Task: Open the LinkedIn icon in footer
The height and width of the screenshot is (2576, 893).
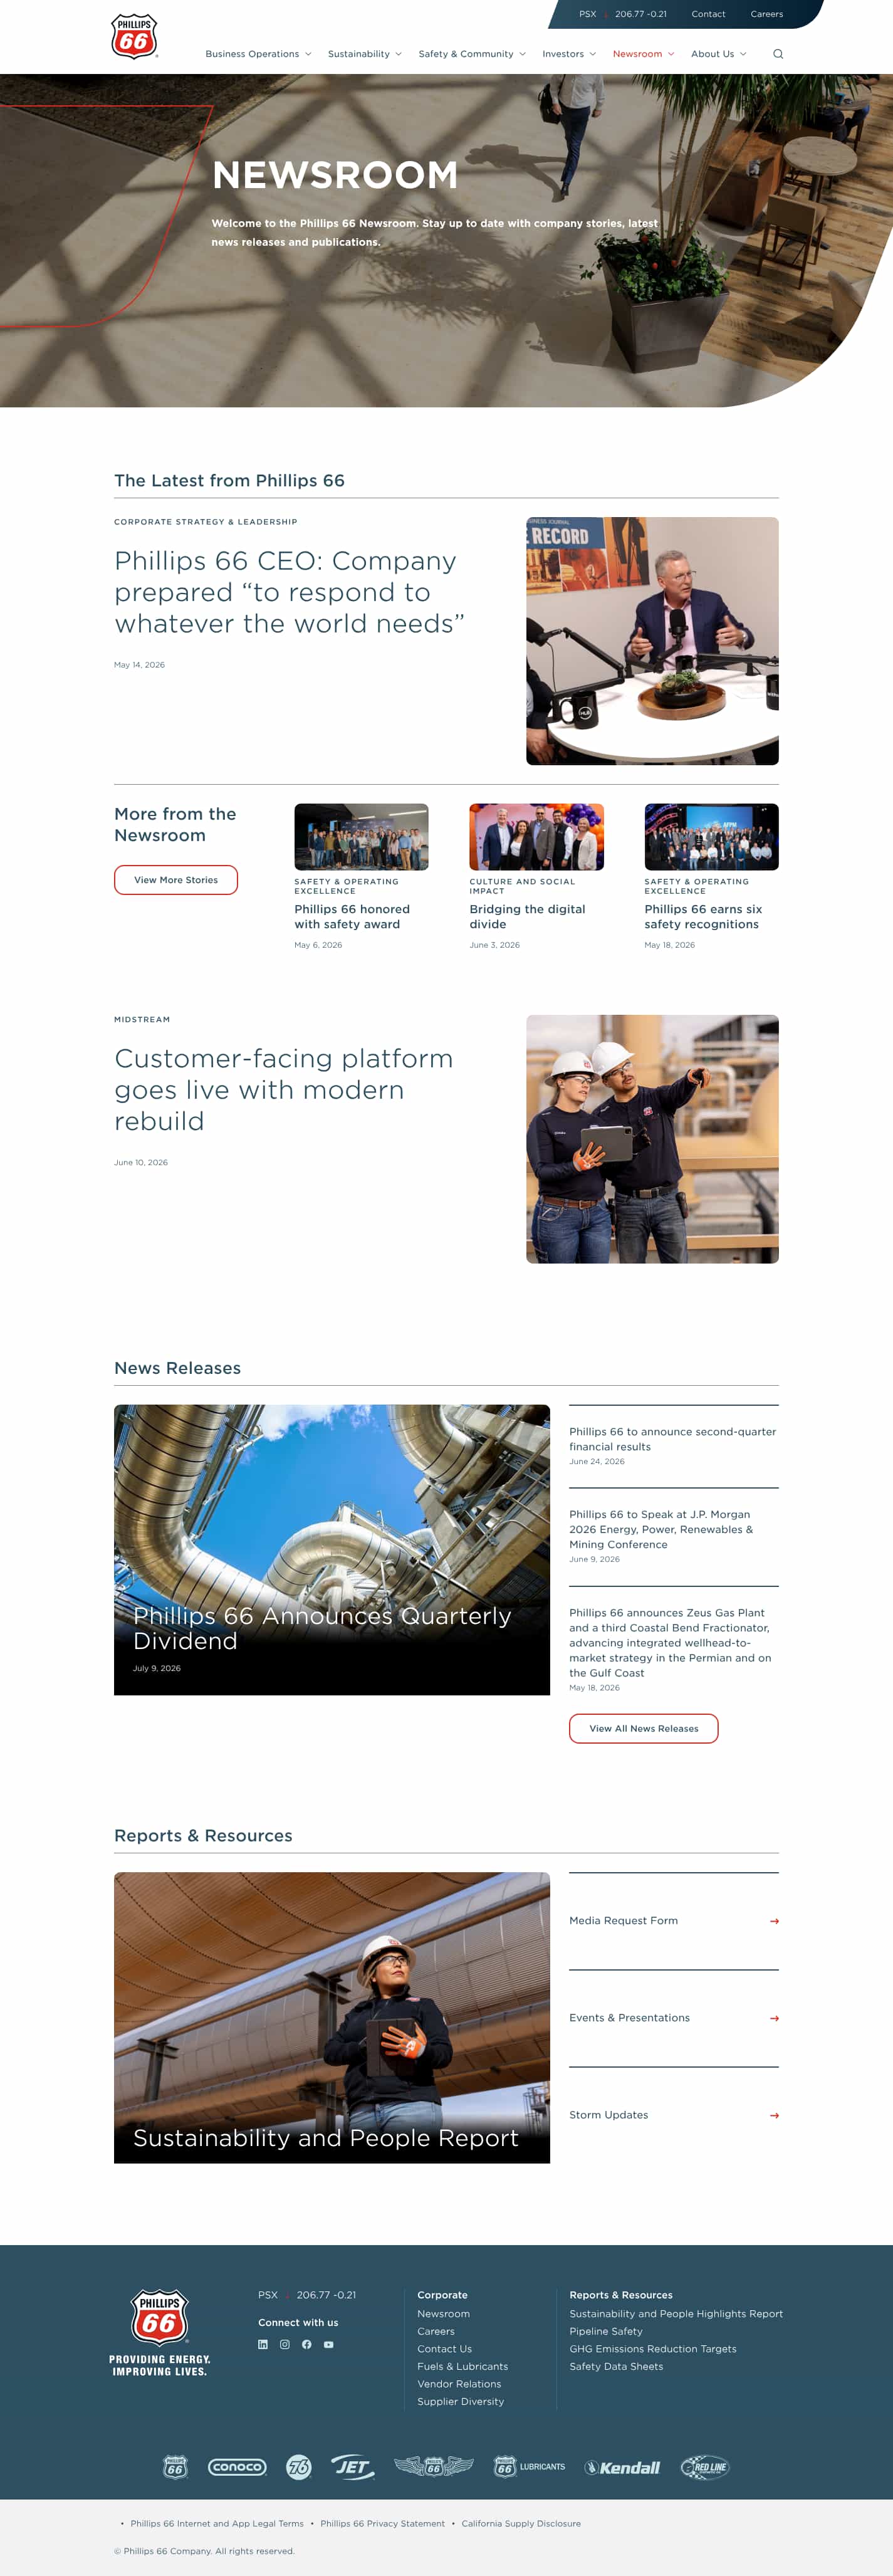Action: (x=263, y=2344)
